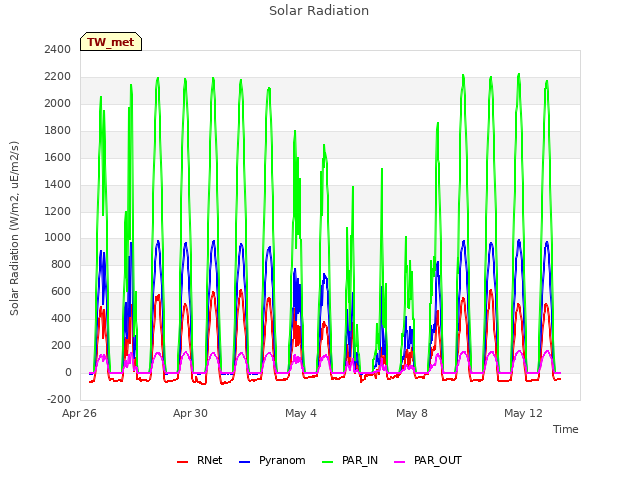Click the 1600 y-axis tick label

58,157
